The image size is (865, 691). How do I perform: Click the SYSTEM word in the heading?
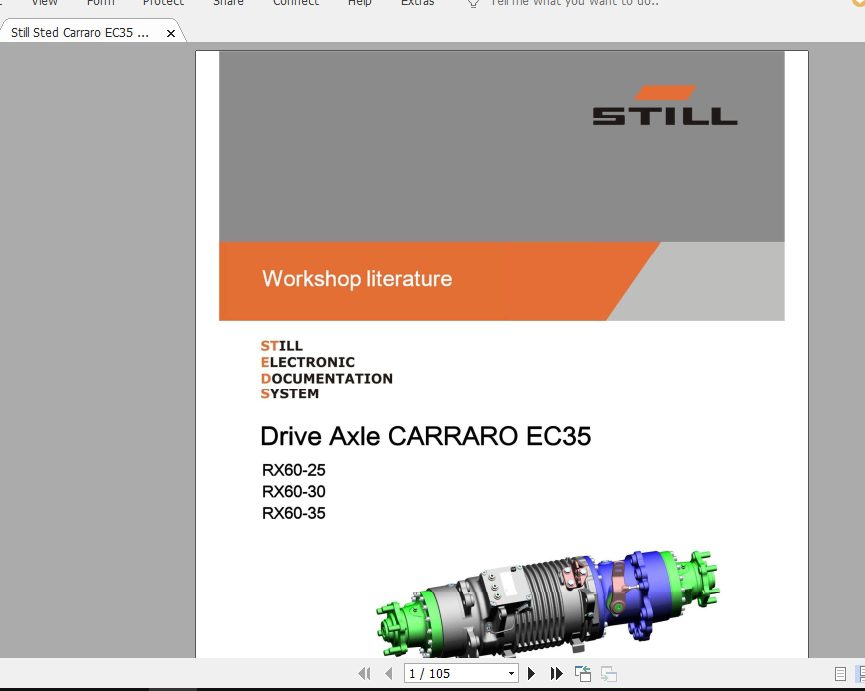(290, 394)
